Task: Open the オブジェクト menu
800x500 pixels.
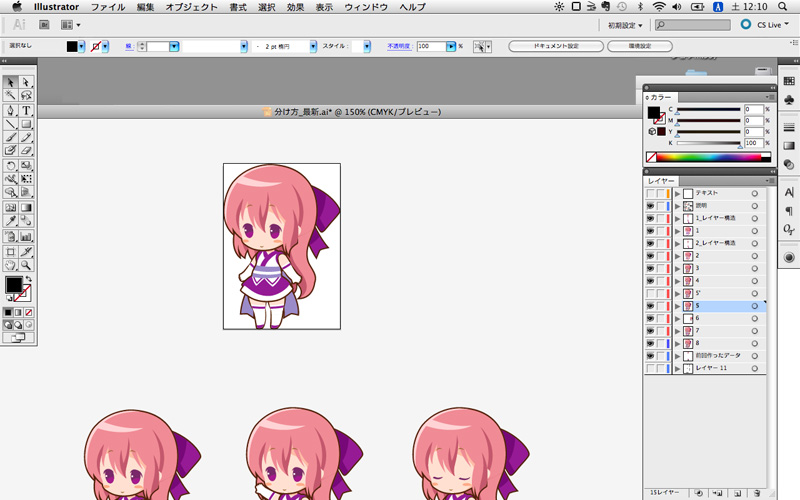Action: (x=191, y=7)
